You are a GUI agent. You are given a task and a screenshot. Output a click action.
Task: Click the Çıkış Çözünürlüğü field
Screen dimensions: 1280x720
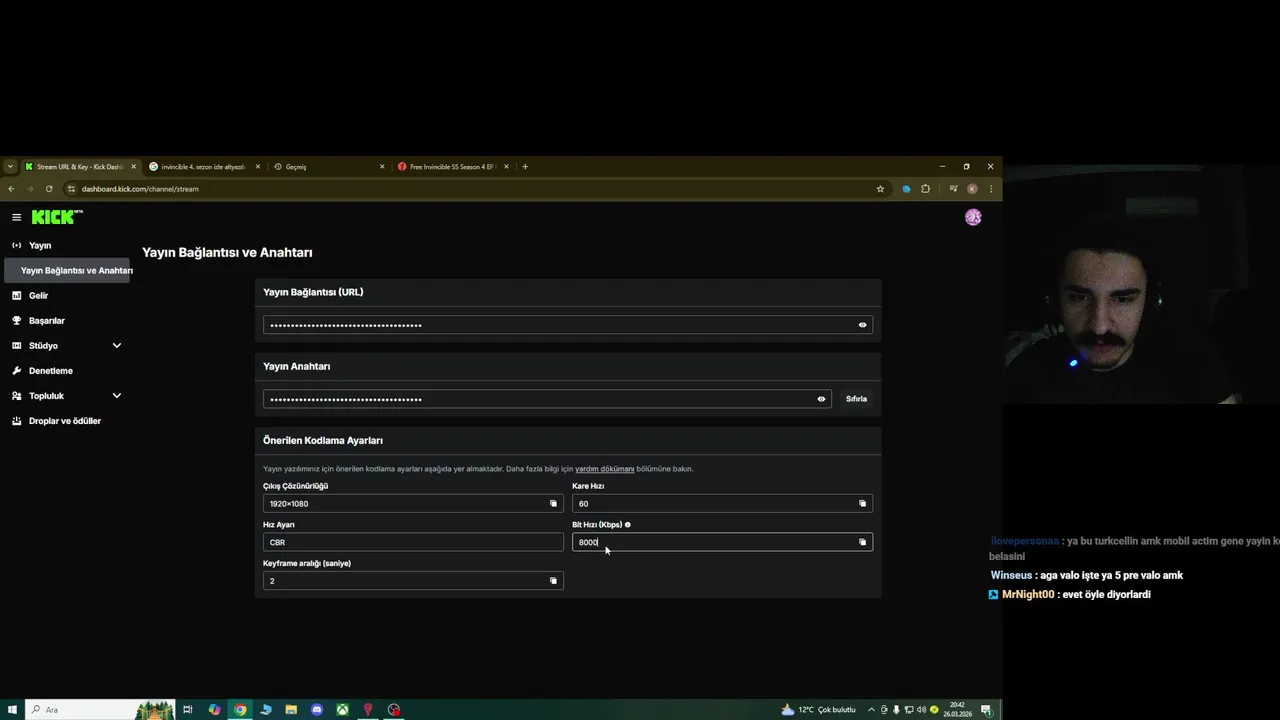[x=413, y=504]
